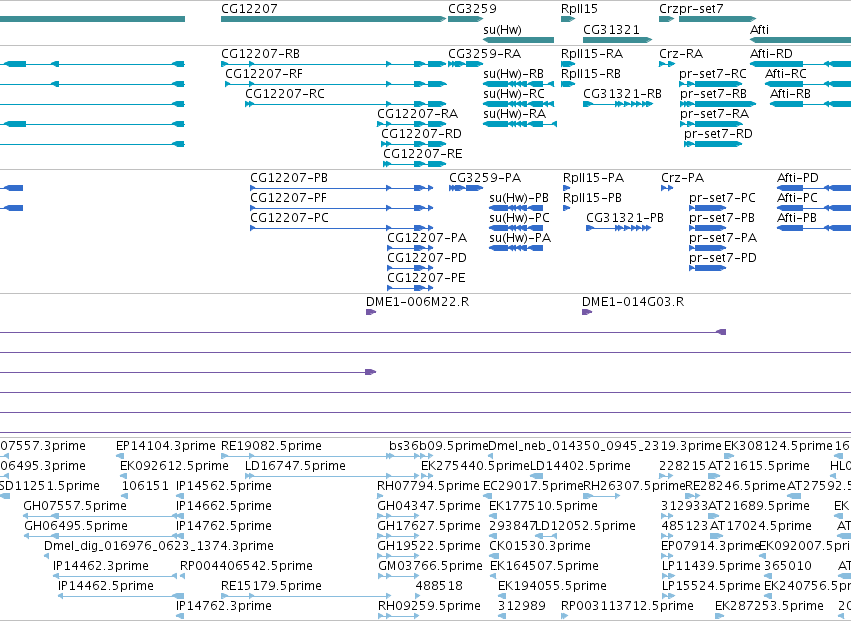Select protein Afti-PB

coord(814,229)
